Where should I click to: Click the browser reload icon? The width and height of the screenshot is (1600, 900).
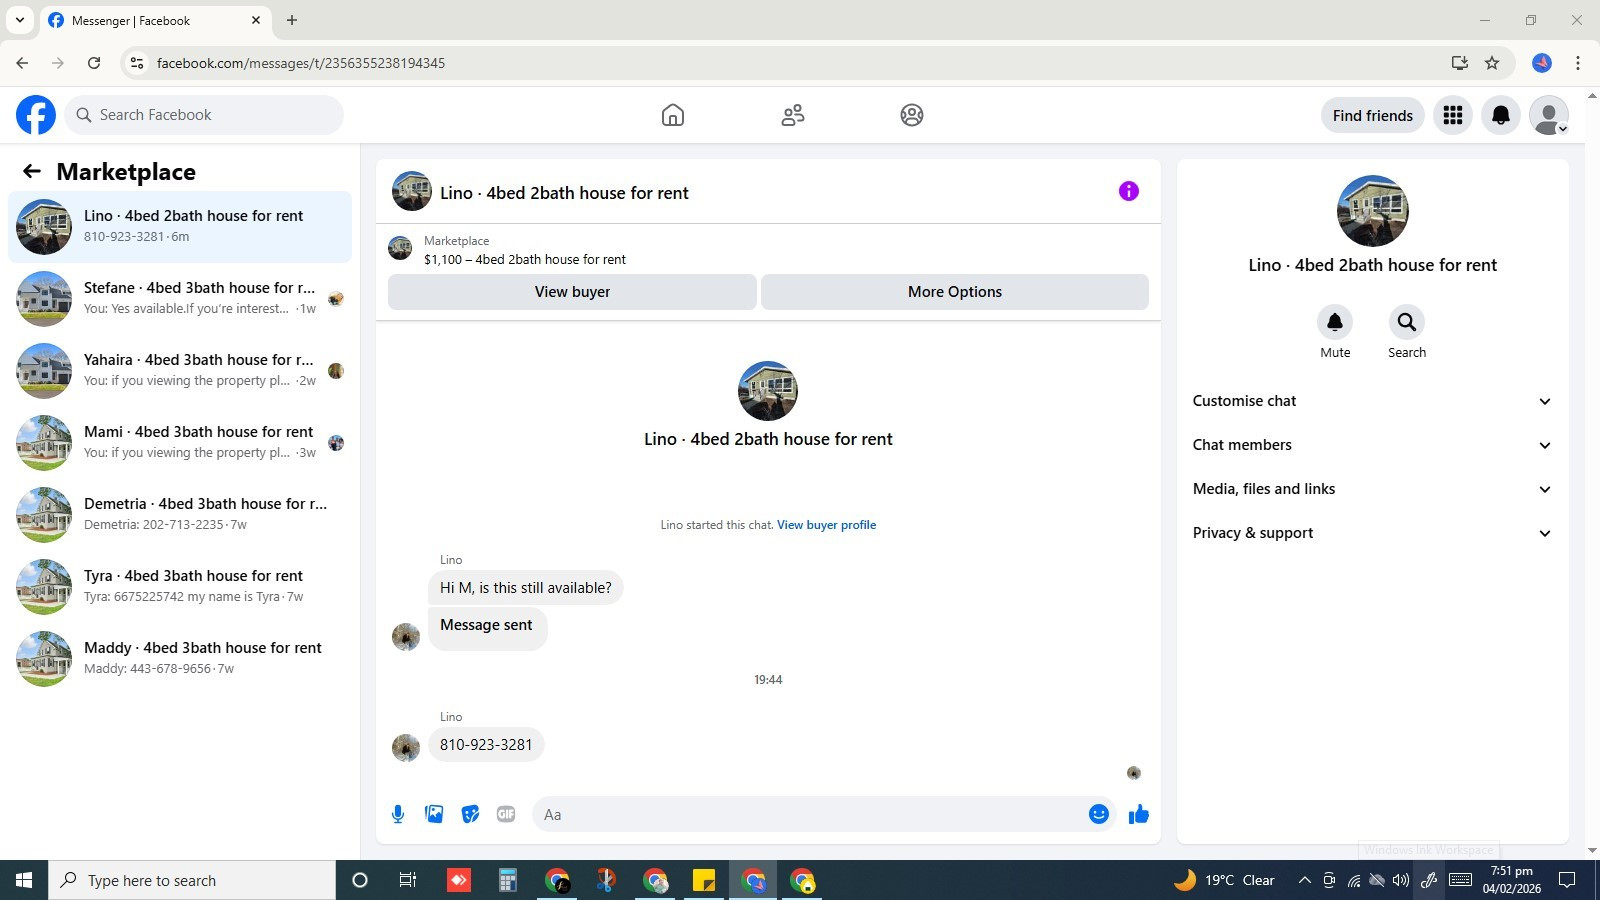point(94,63)
